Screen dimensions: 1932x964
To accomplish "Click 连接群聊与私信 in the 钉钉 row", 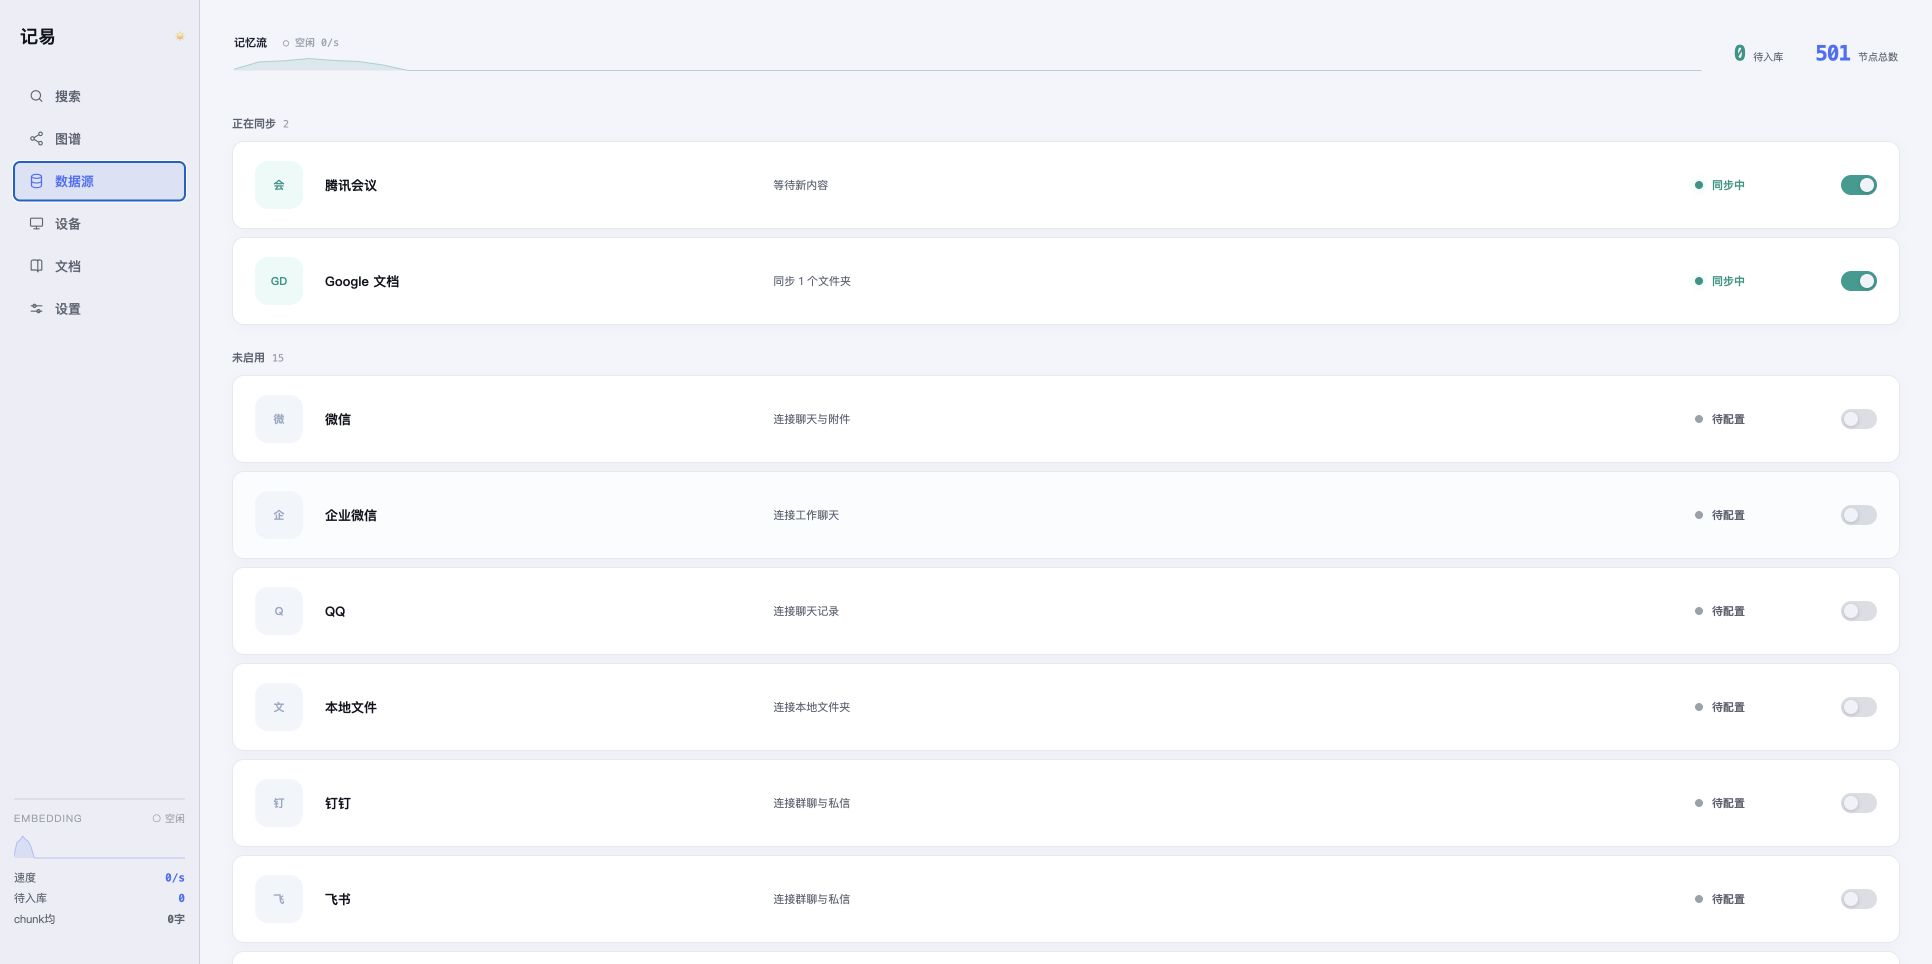I will click(x=811, y=803).
